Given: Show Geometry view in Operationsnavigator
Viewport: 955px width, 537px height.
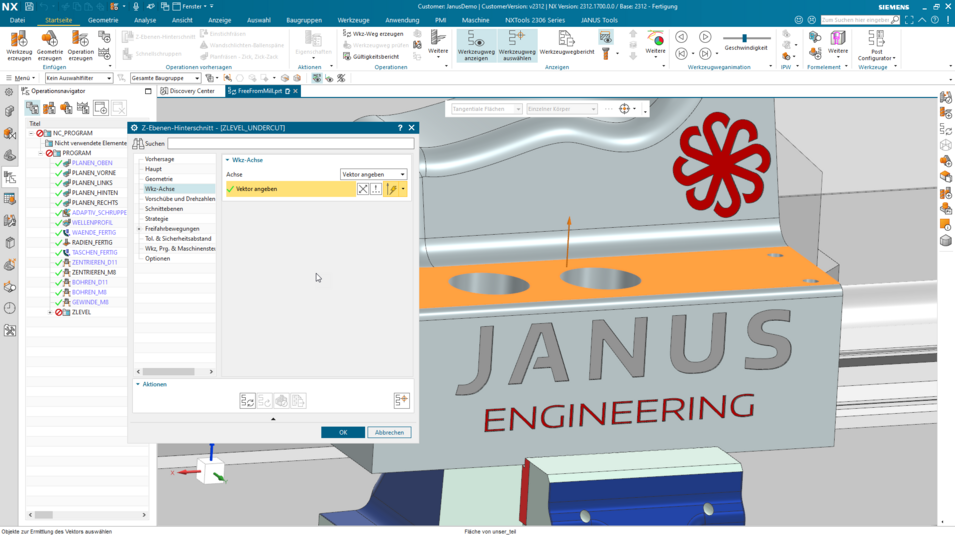Looking at the screenshot, I should pyautogui.click(x=66, y=108).
